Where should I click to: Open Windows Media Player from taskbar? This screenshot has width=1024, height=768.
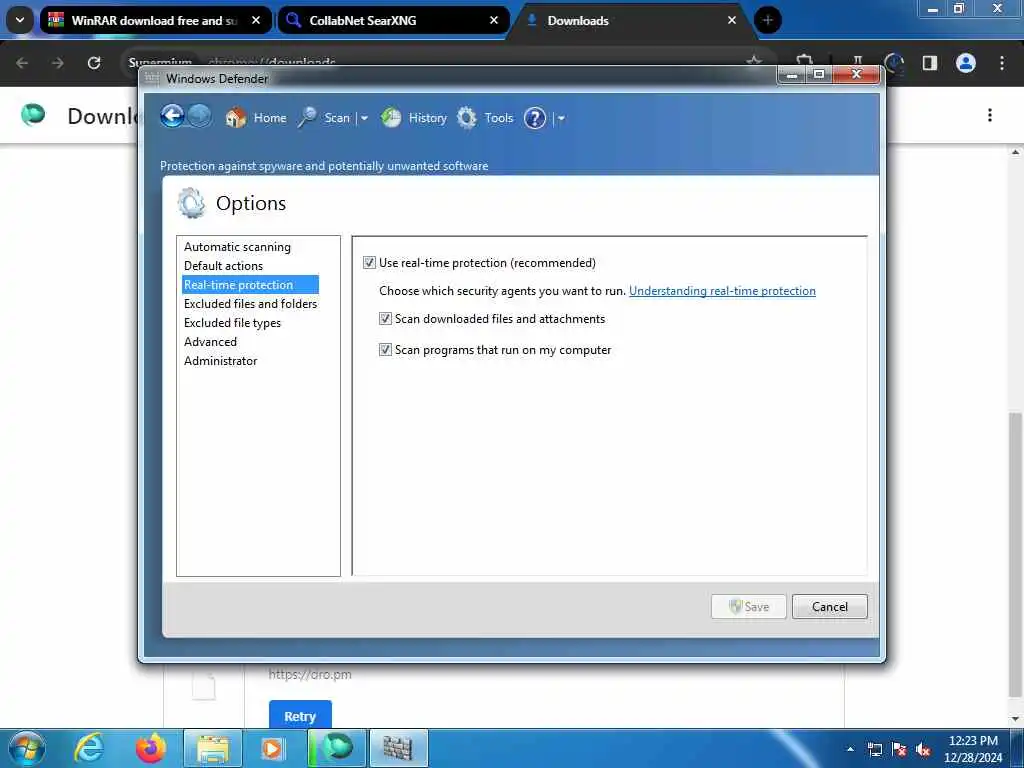[x=272, y=748]
